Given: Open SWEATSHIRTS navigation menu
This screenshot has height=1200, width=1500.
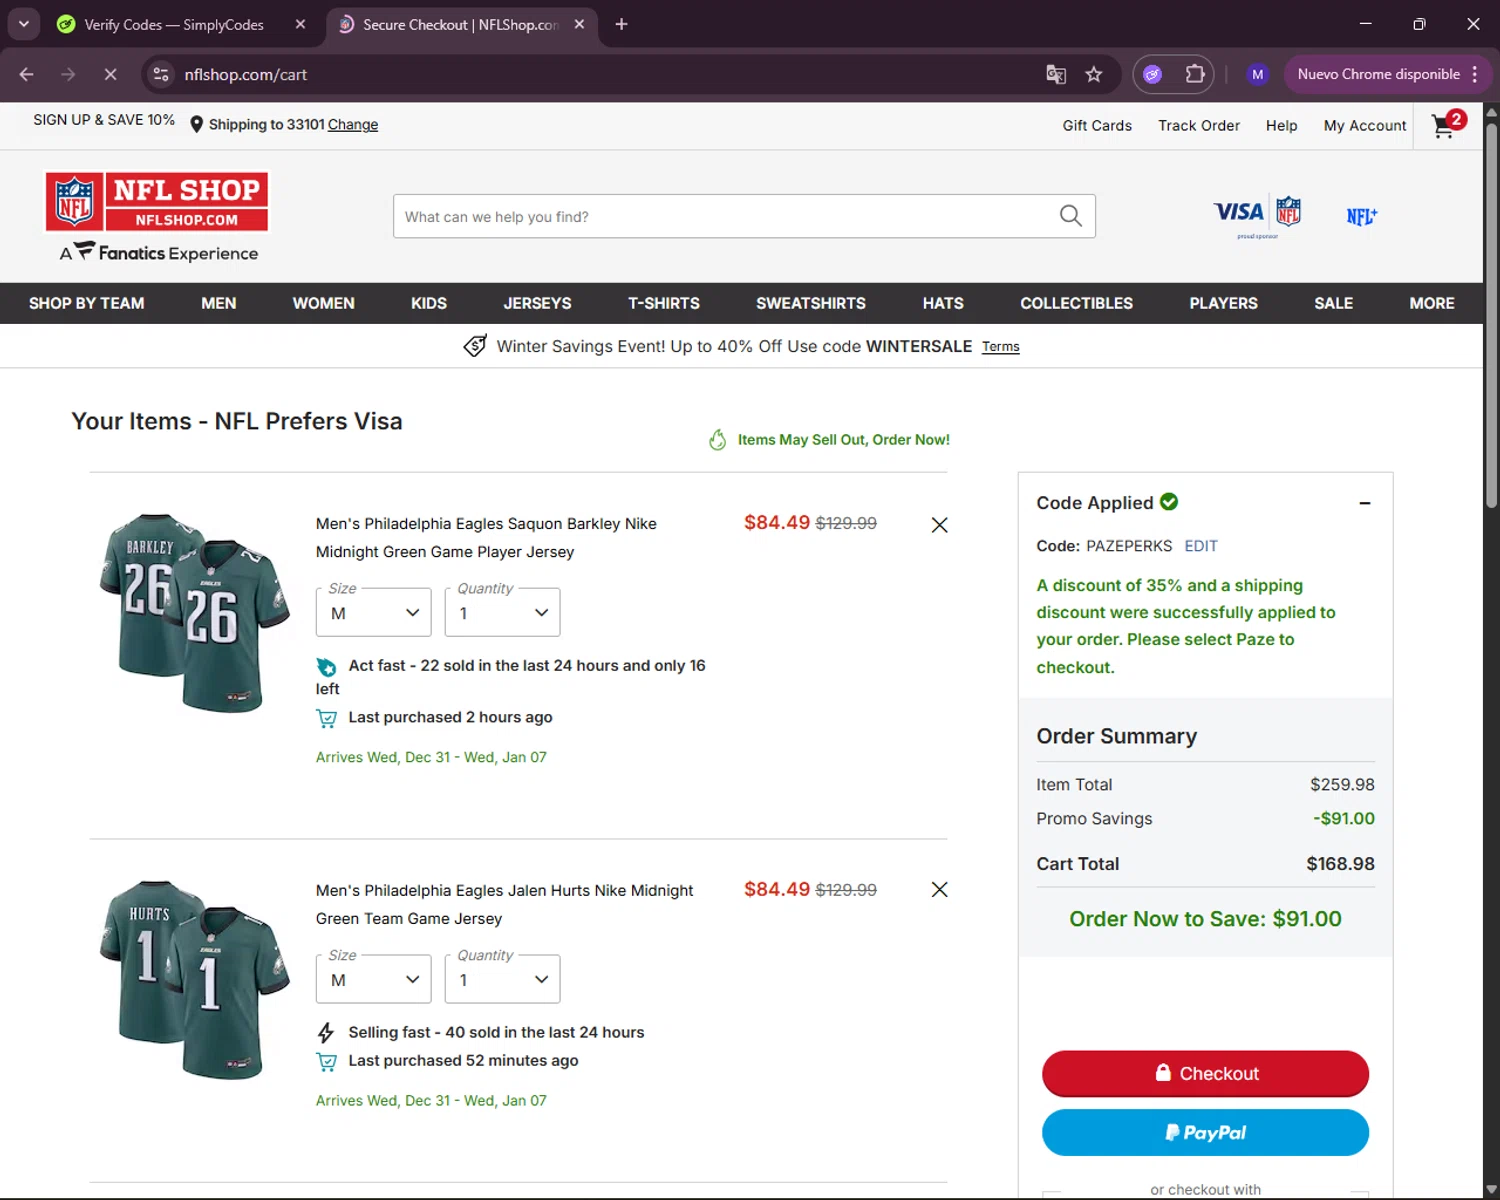Looking at the screenshot, I should pos(811,303).
